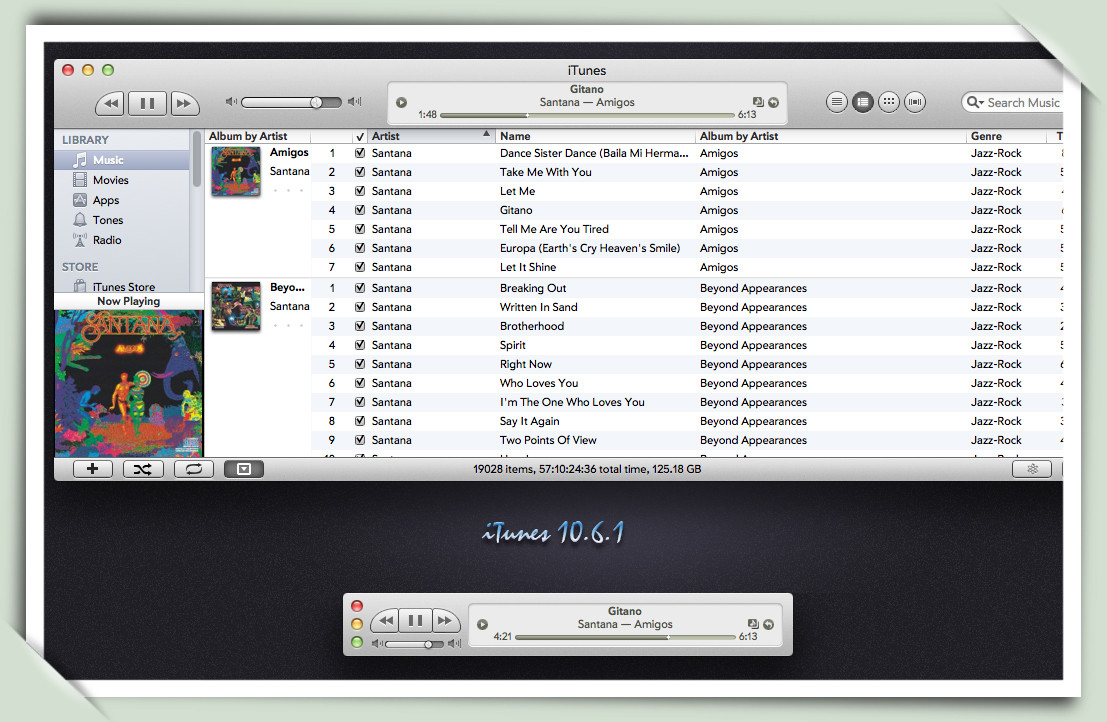The image size is (1107, 722).
Task: Seek in the main iTunes song progress bar
Action: pyautogui.click(x=587, y=115)
